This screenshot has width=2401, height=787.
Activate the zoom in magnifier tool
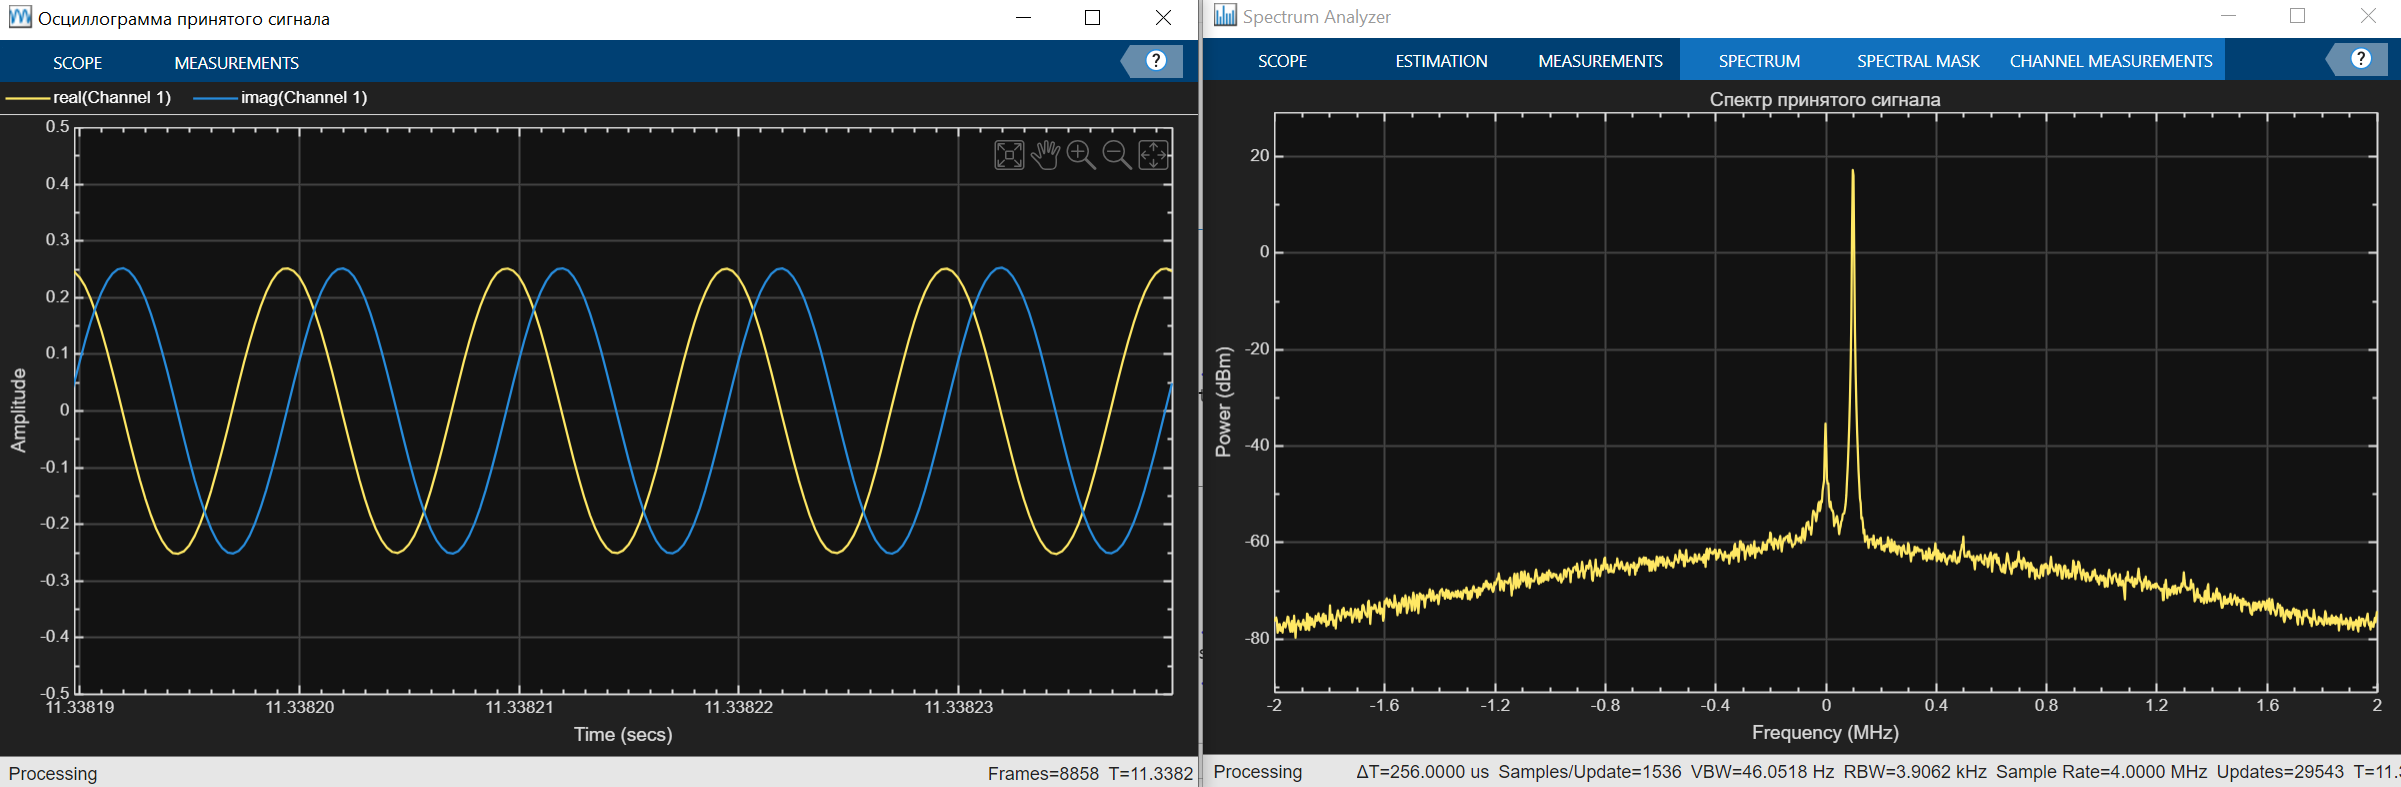[1081, 155]
